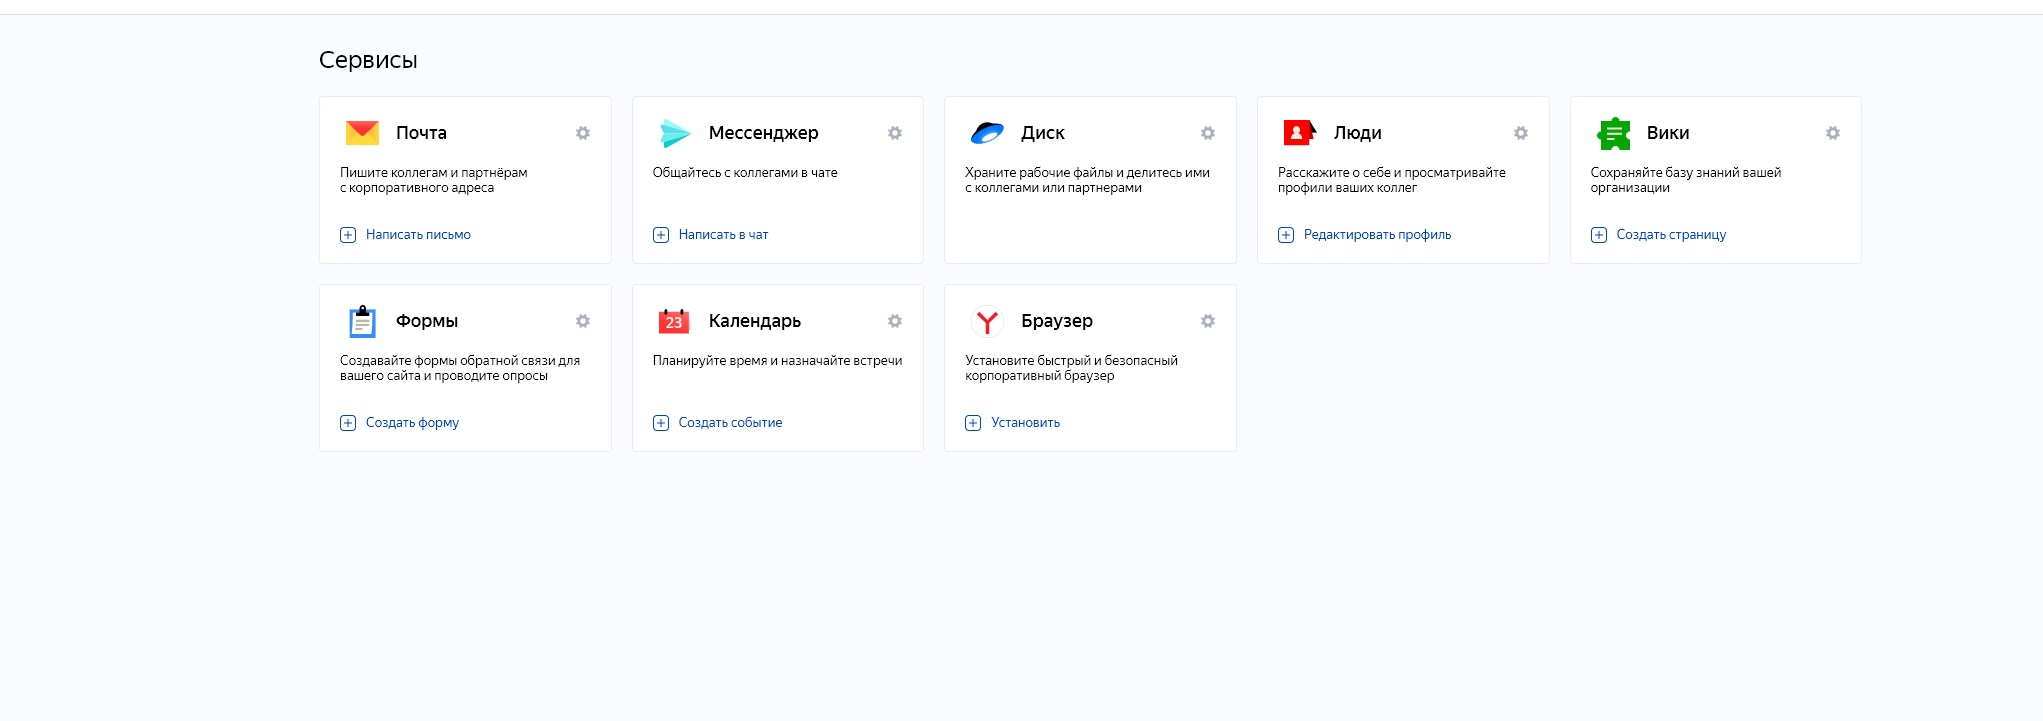Image resolution: width=2043 pixels, height=721 pixels.
Task: Open settings gear on Браузер card
Action: [1208, 321]
